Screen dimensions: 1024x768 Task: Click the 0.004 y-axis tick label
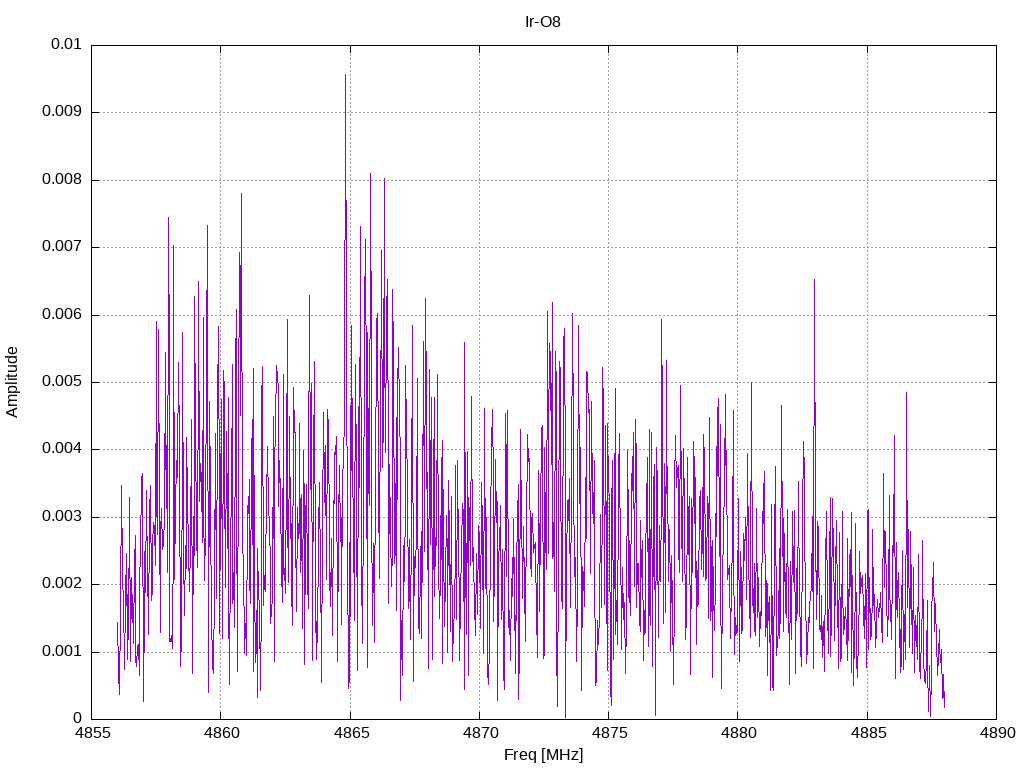tap(62, 449)
